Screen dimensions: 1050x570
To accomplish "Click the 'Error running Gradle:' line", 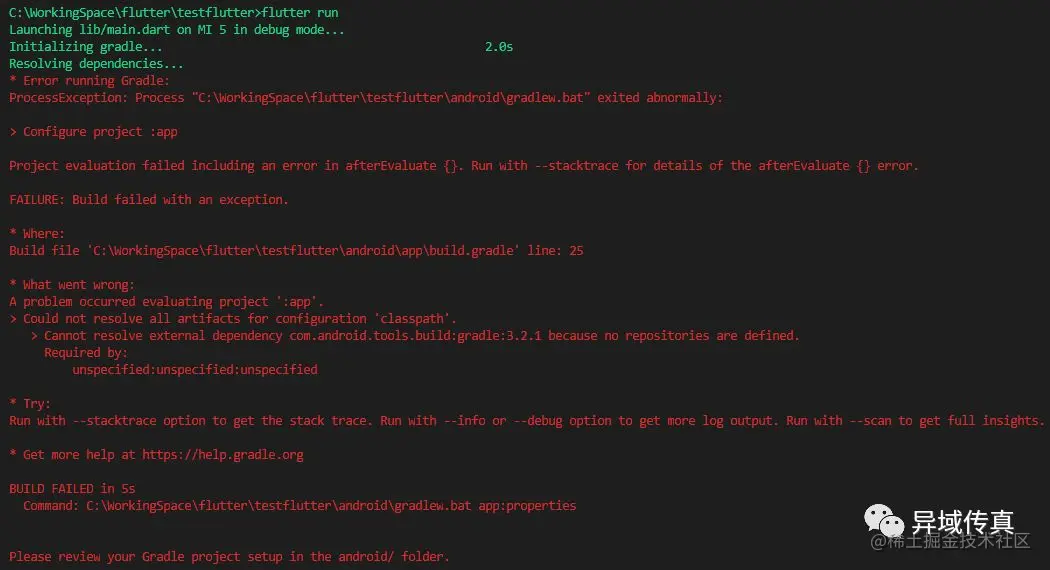I will tap(89, 81).
